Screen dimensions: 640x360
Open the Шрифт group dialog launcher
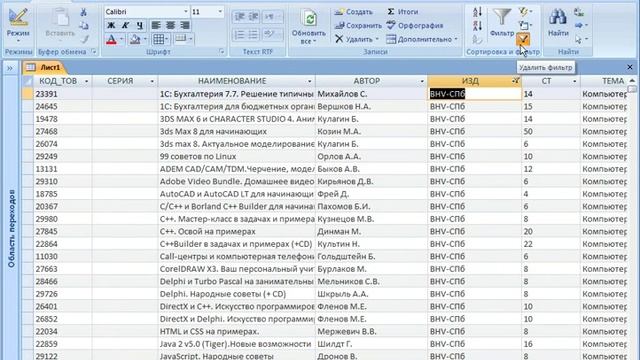click(221, 52)
